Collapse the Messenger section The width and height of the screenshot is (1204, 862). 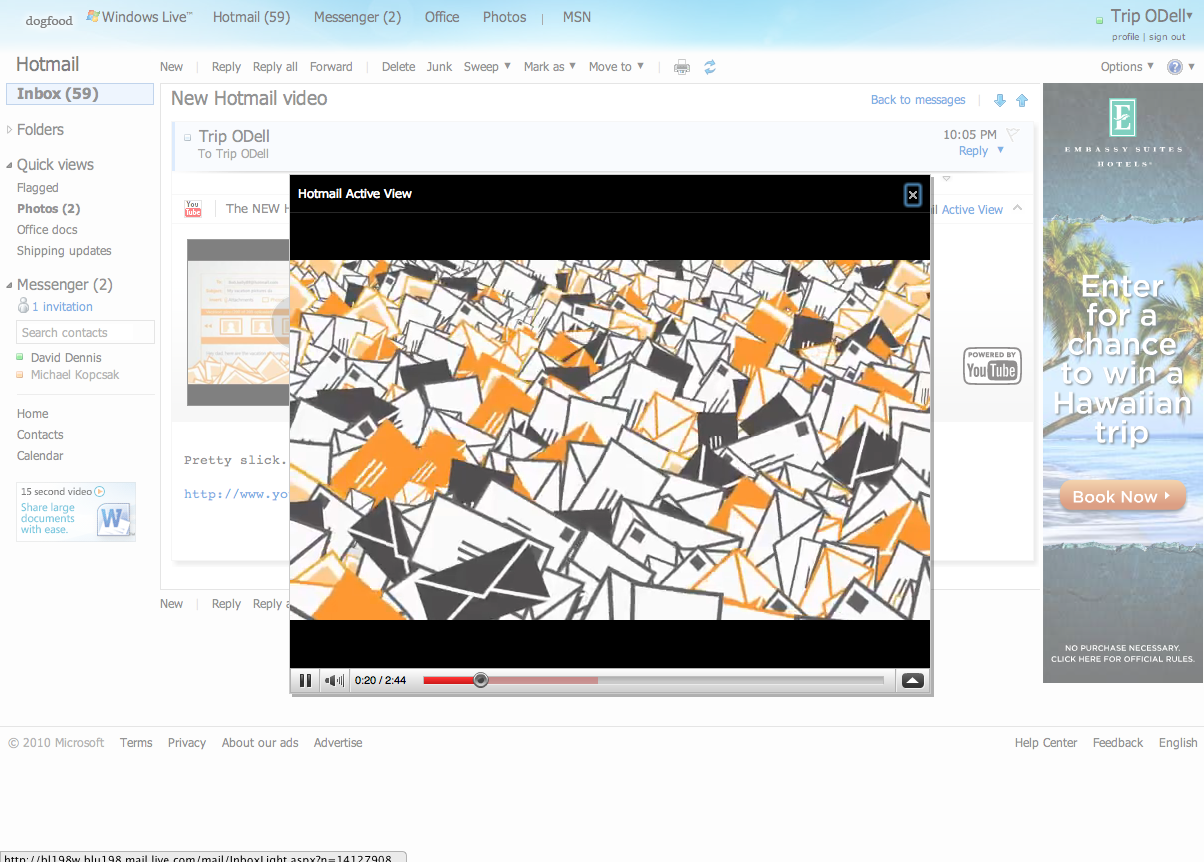[10, 286]
